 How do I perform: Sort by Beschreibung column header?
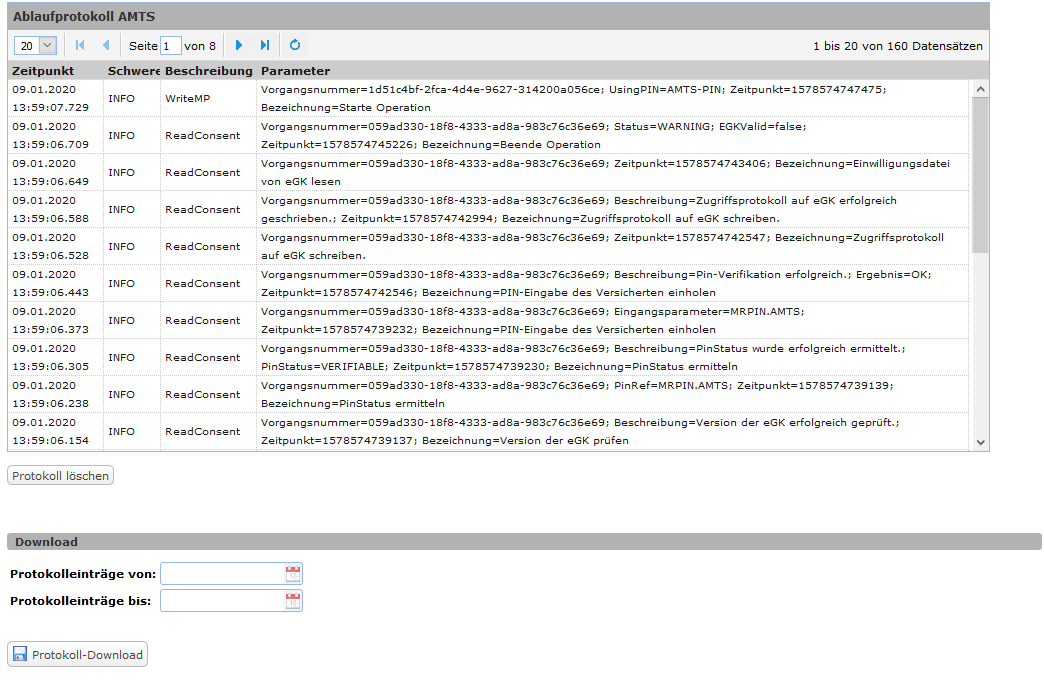[x=208, y=71]
